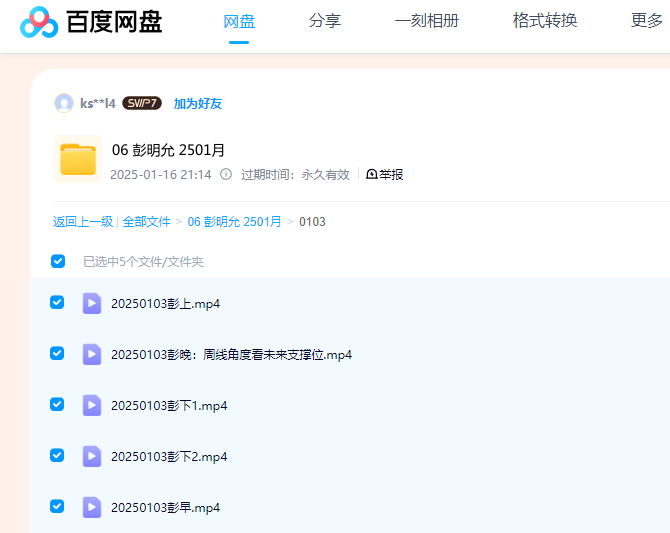The image size is (670, 533).
Task: Open file 20250103彭早.mp4
Action: click(x=165, y=507)
